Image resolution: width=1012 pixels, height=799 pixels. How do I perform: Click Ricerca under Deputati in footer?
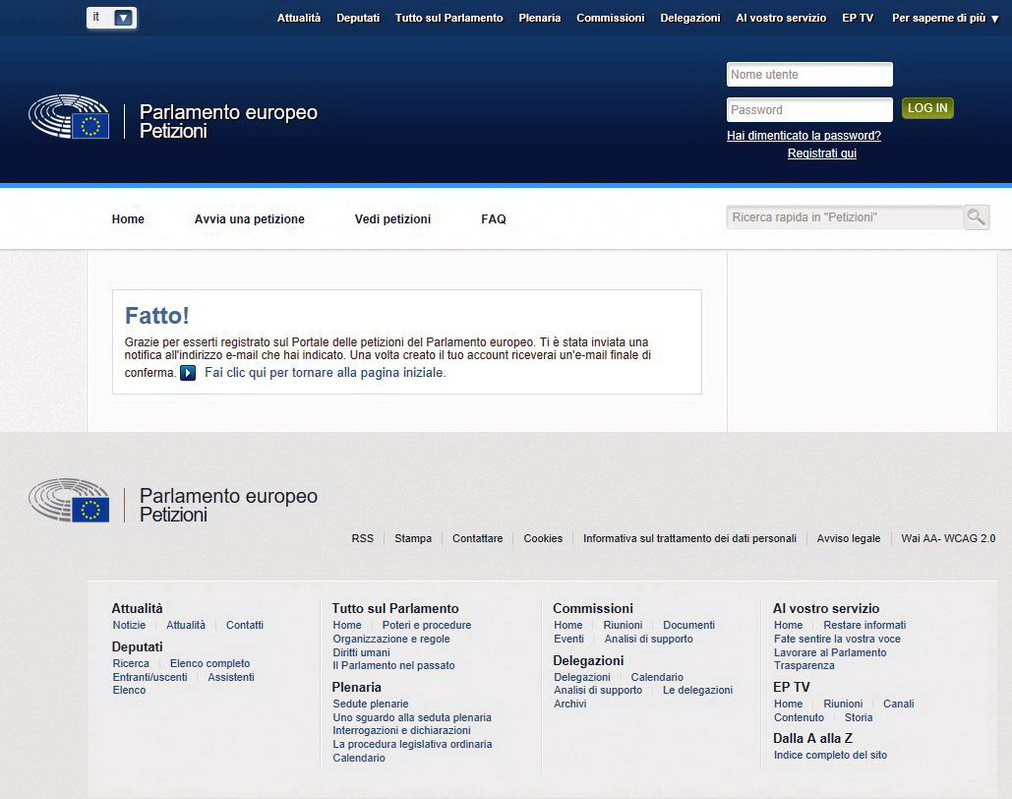click(x=131, y=663)
